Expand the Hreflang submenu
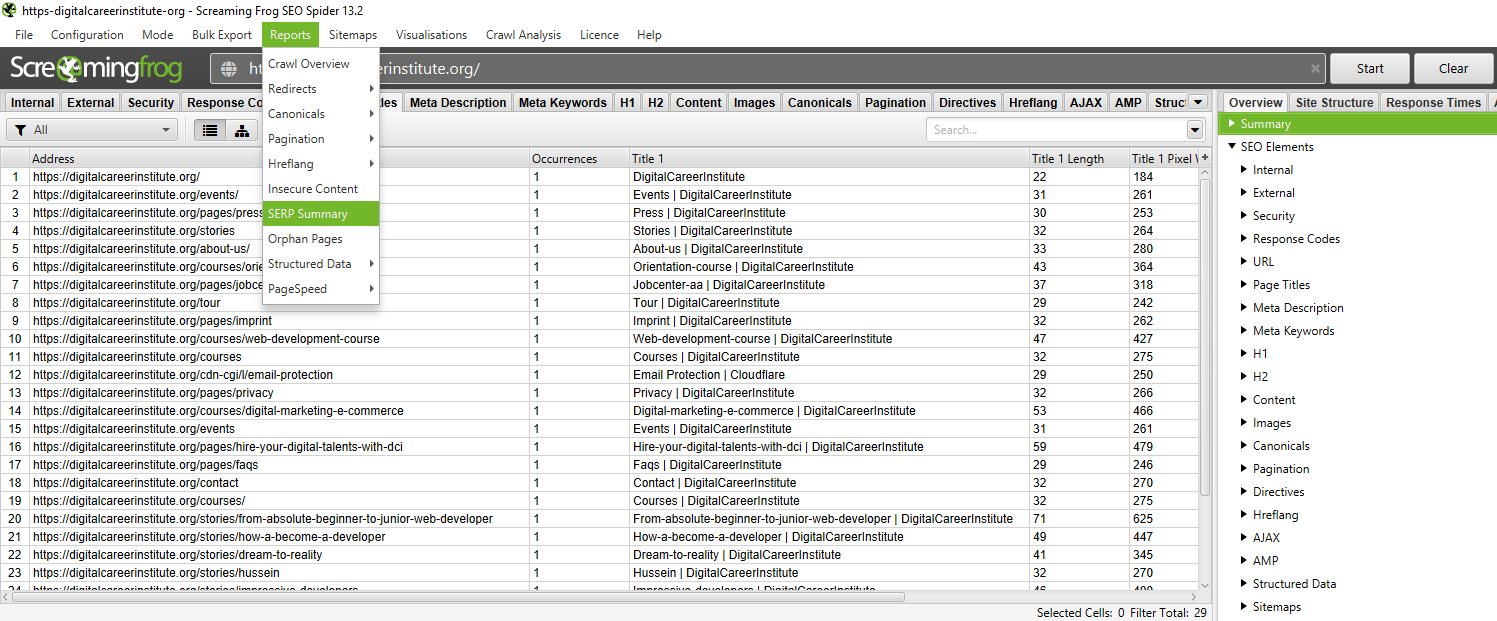Viewport: 1497px width, 621px height. (321, 164)
